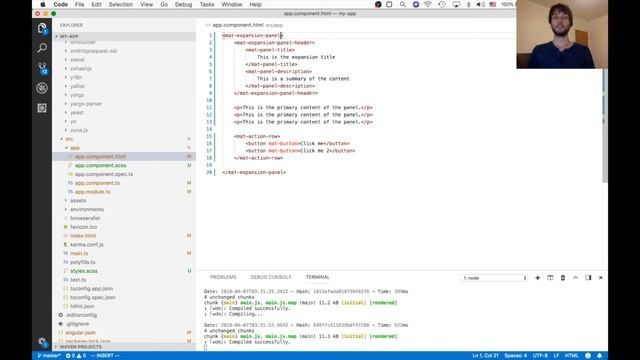Click HTML language mode in status bar
This screenshot has width=640, height=360.
coord(571,356)
